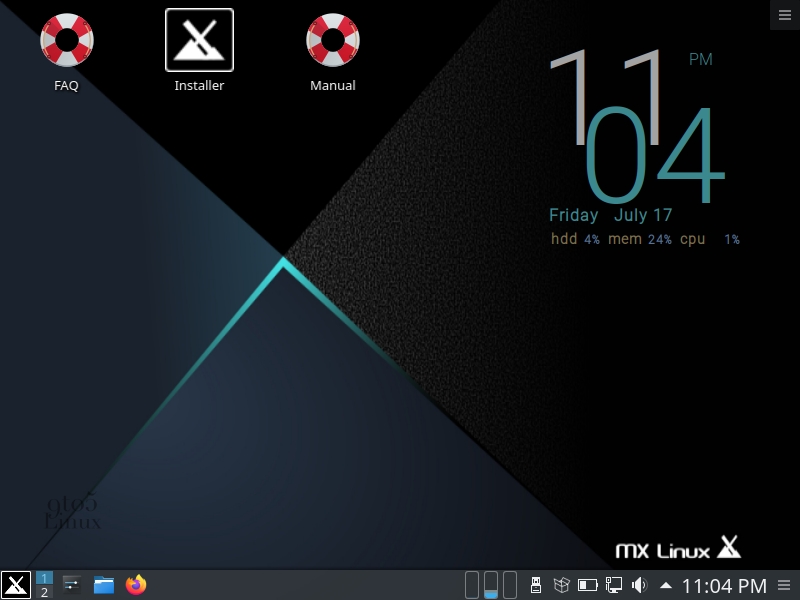Open the MX Tools settings taskbar icon

click(70, 585)
